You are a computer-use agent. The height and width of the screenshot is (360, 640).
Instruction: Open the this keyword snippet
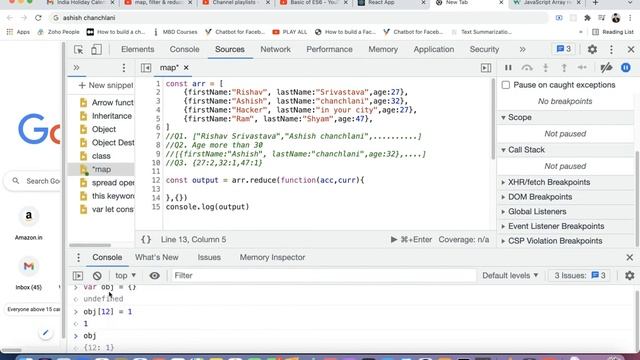pos(107,196)
